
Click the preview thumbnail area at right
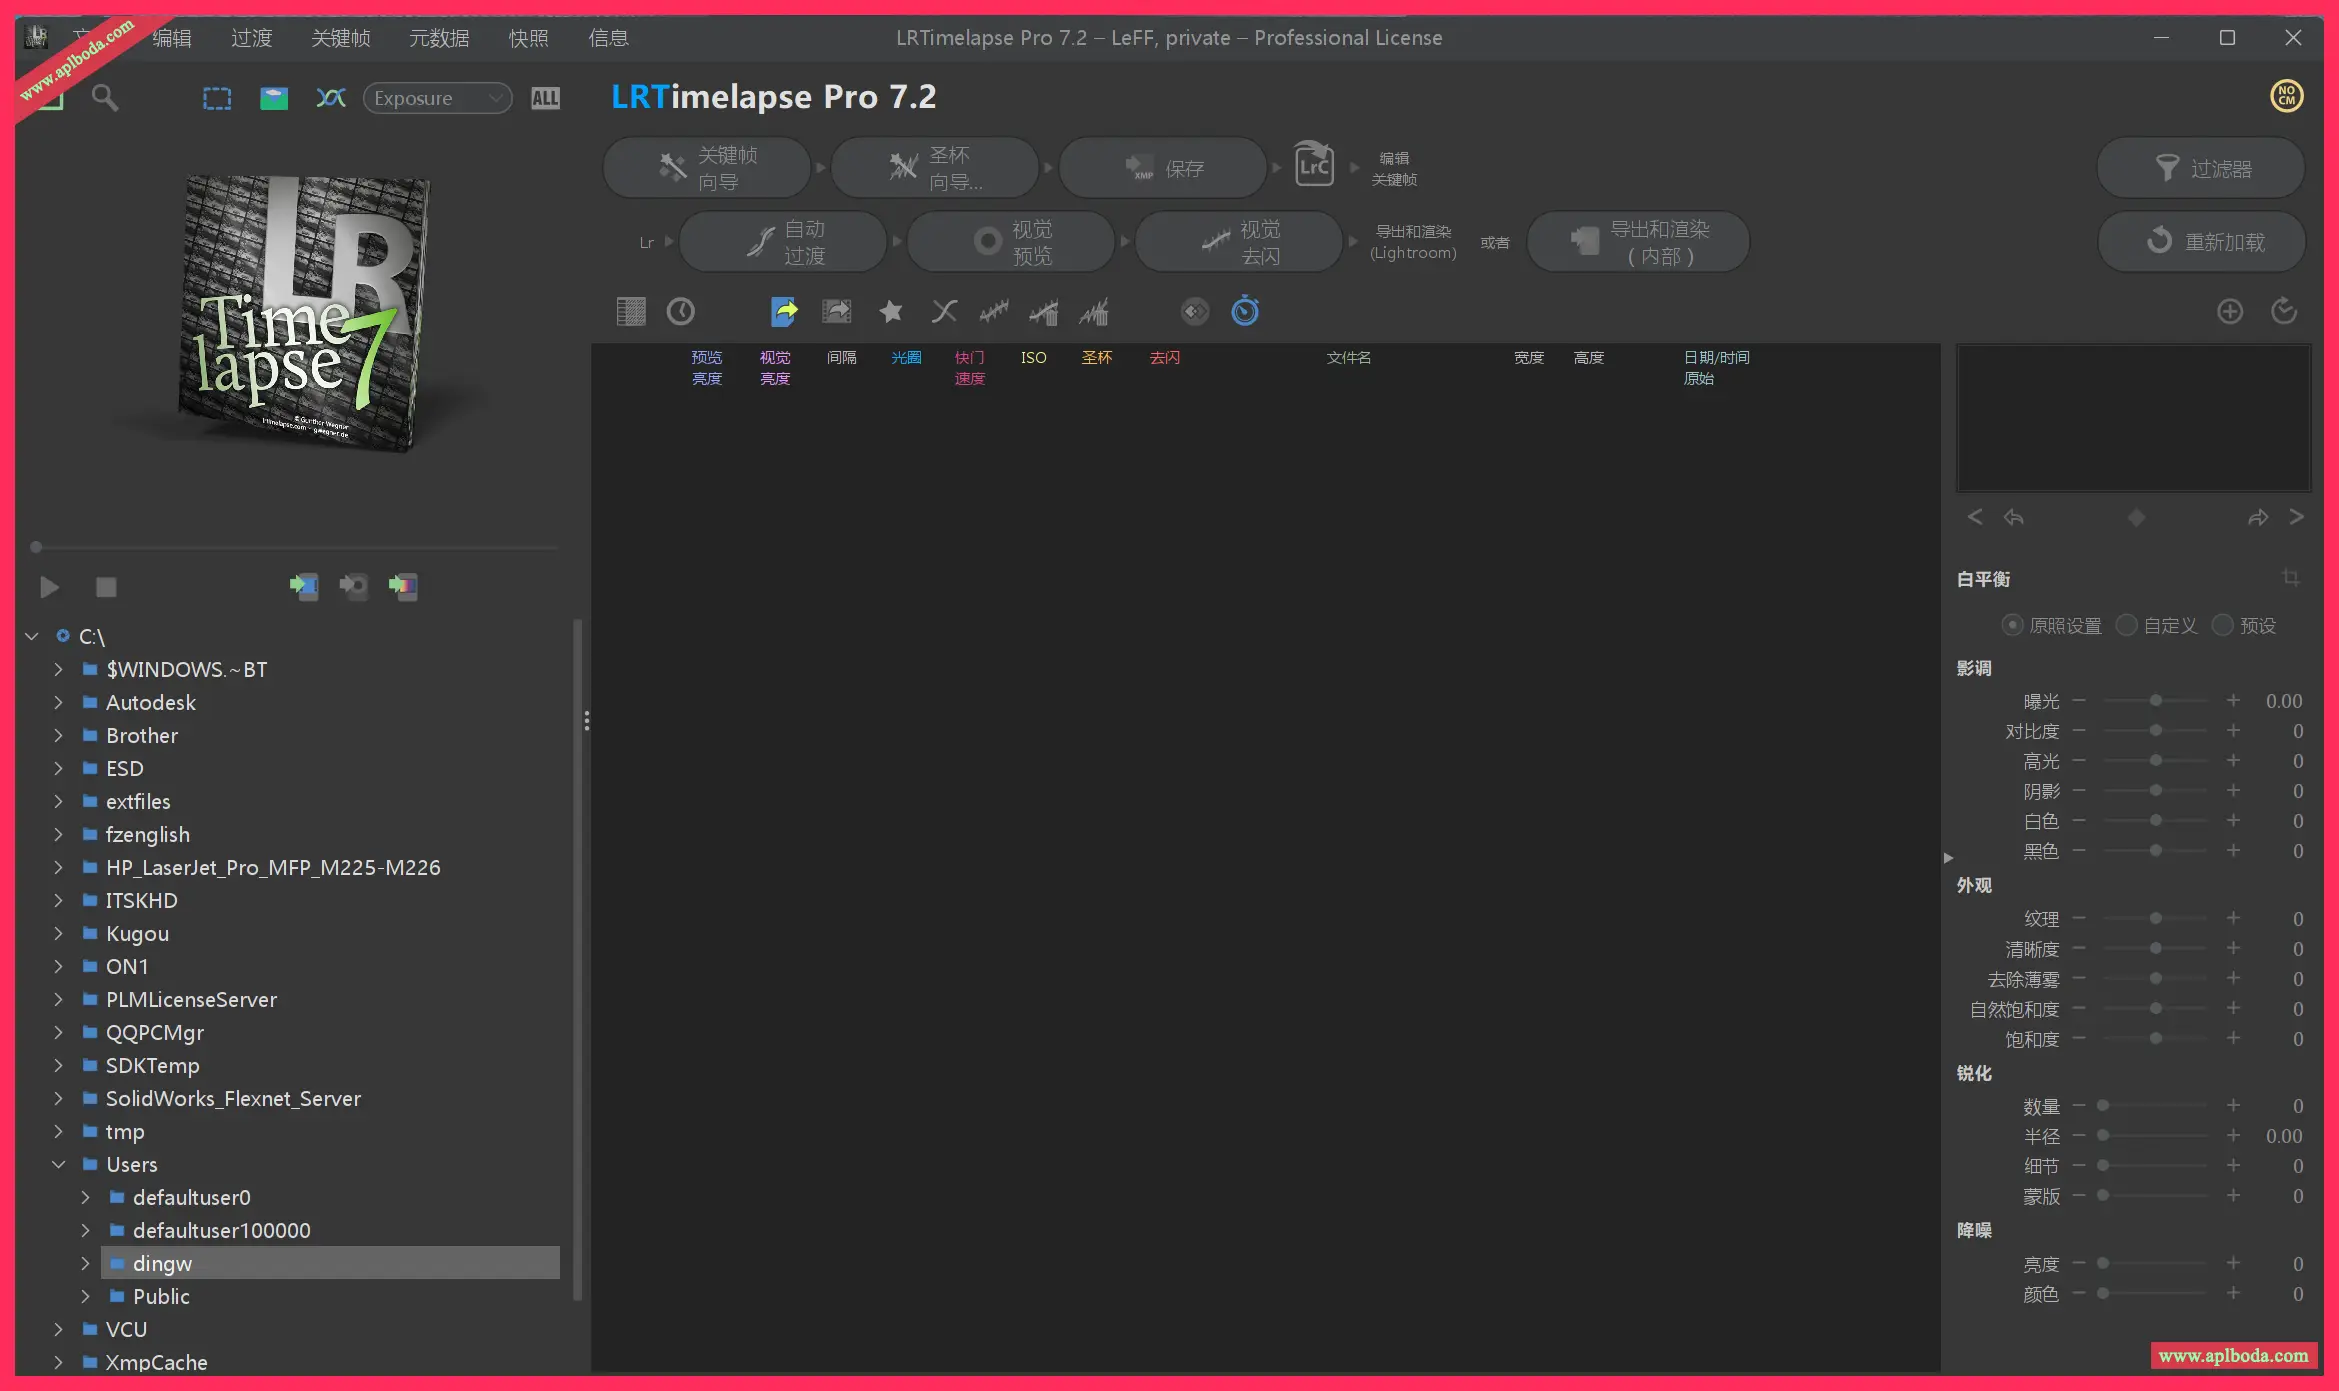tap(2133, 418)
